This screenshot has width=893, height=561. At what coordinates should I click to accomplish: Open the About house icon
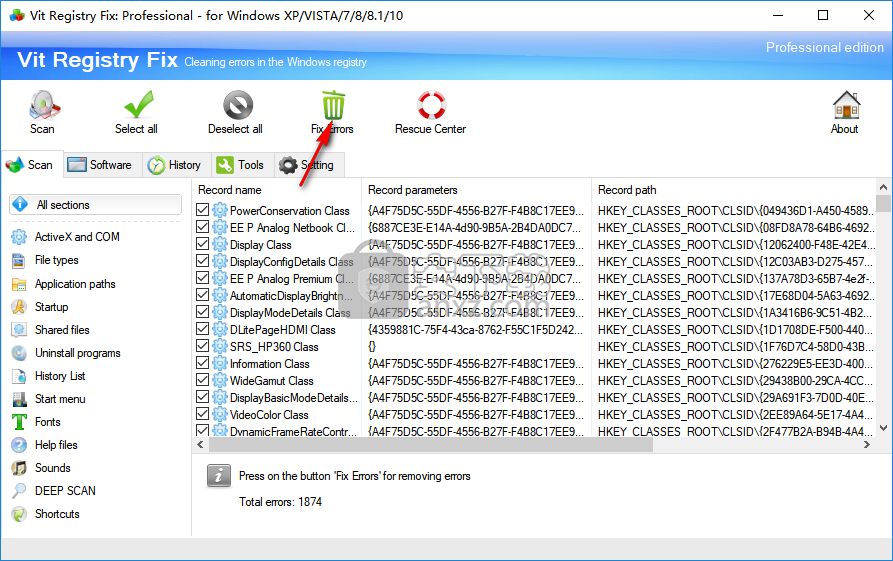[x=846, y=105]
